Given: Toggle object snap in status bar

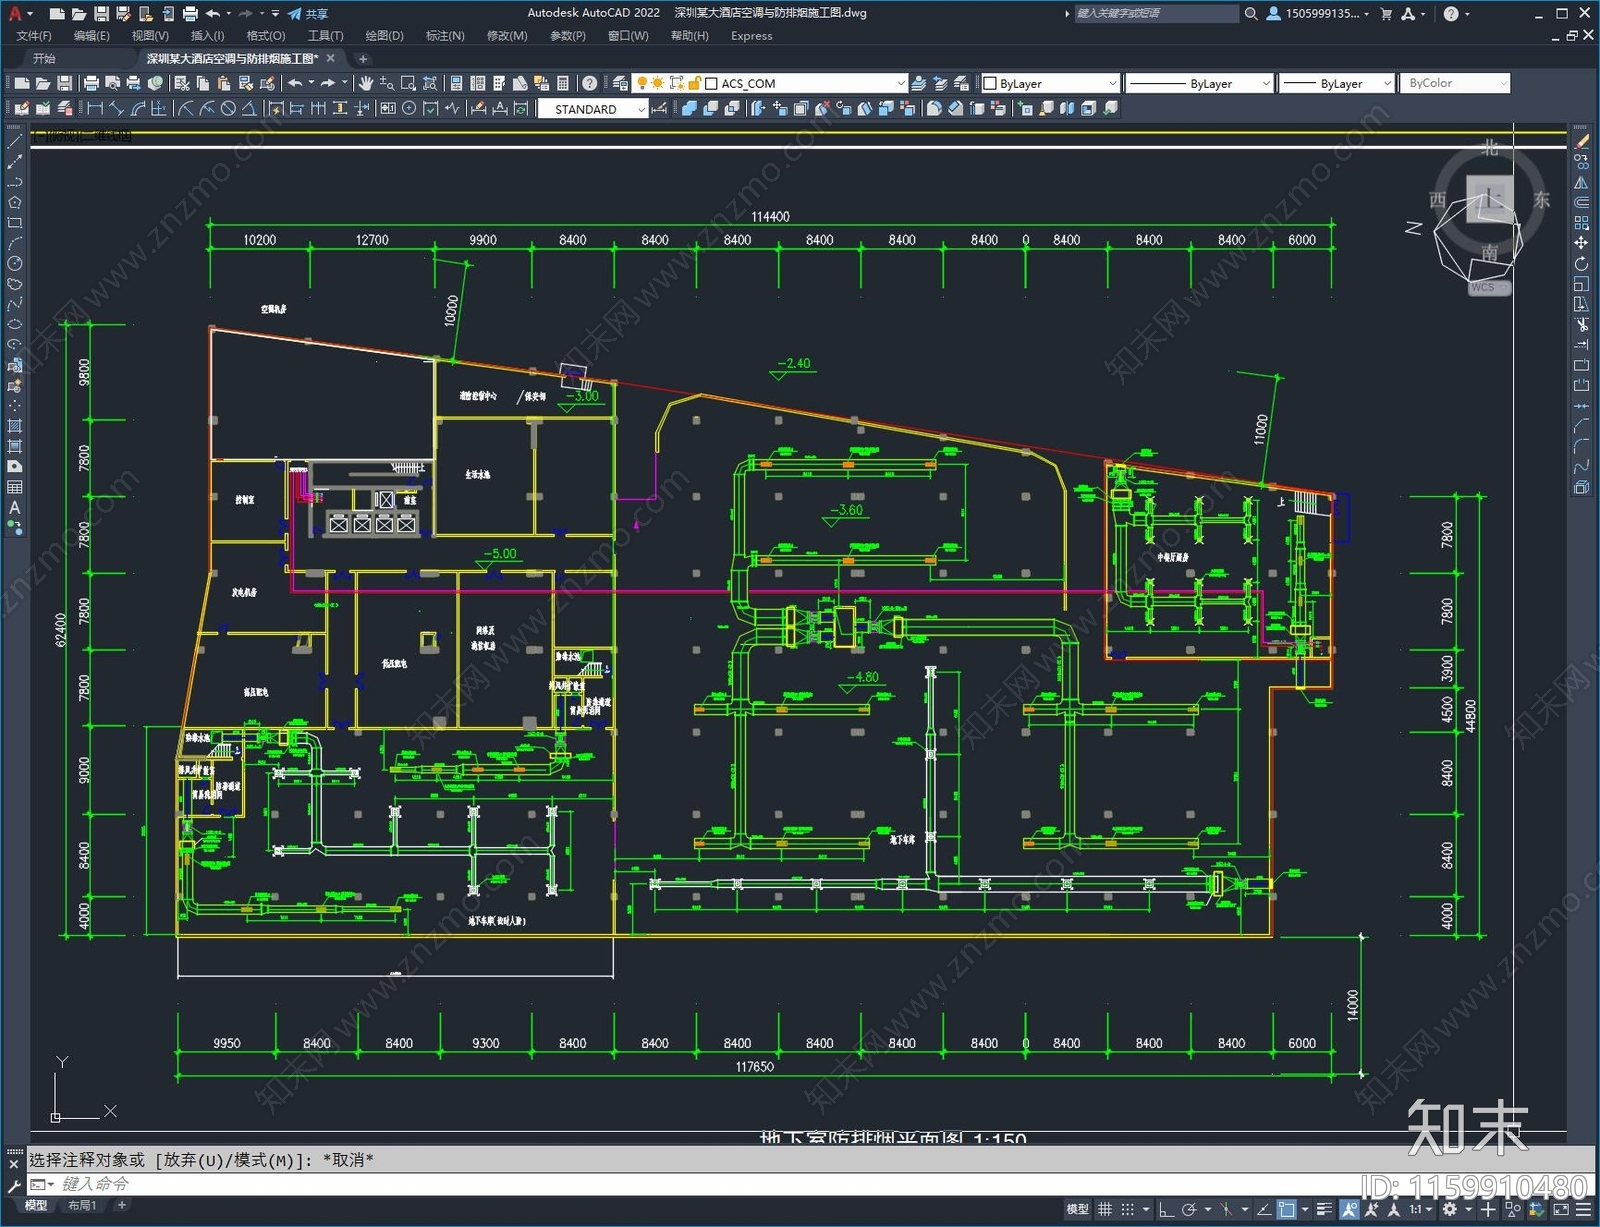Looking at the screenshot, I should click(x=1287, y=1209).
